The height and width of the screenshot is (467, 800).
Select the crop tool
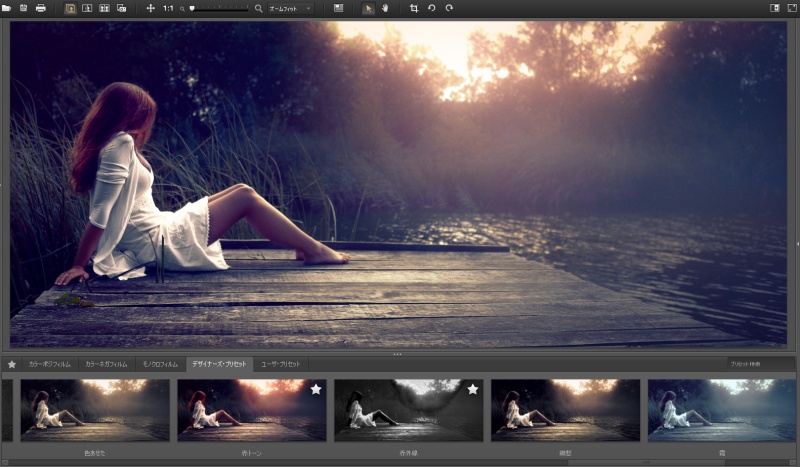414,8
